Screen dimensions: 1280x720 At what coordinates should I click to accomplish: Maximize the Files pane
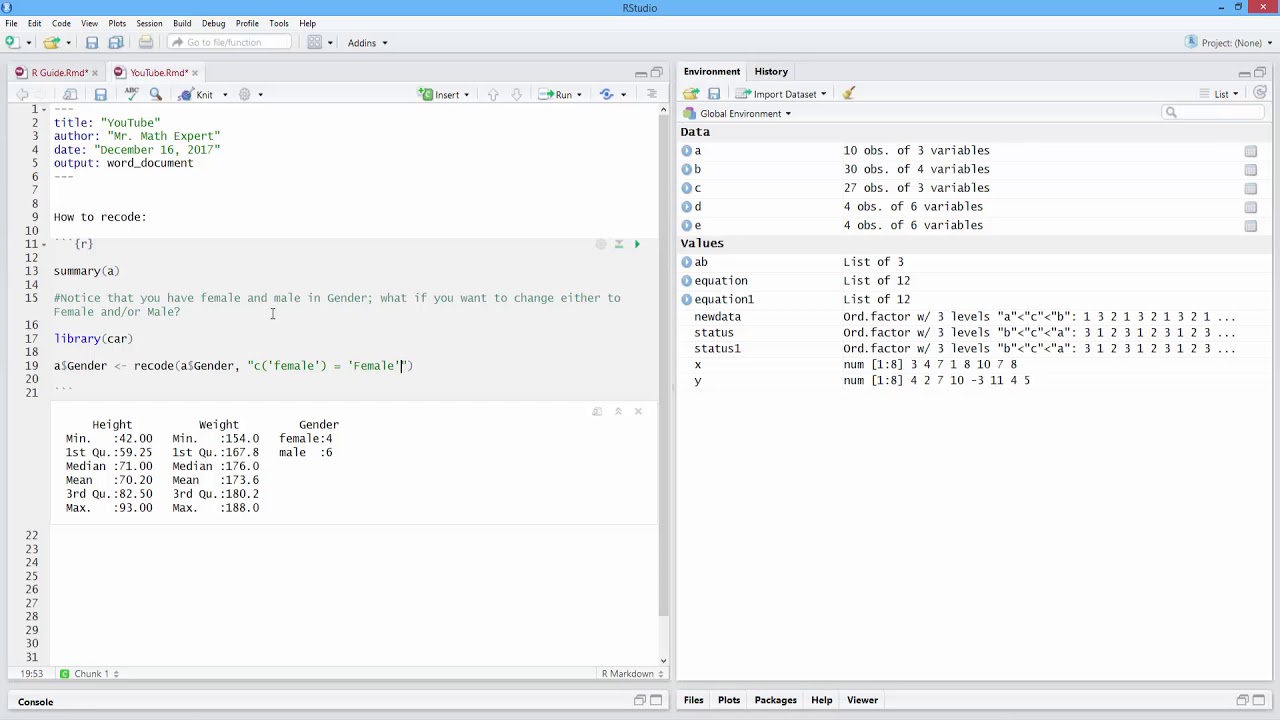point(1260,700)
